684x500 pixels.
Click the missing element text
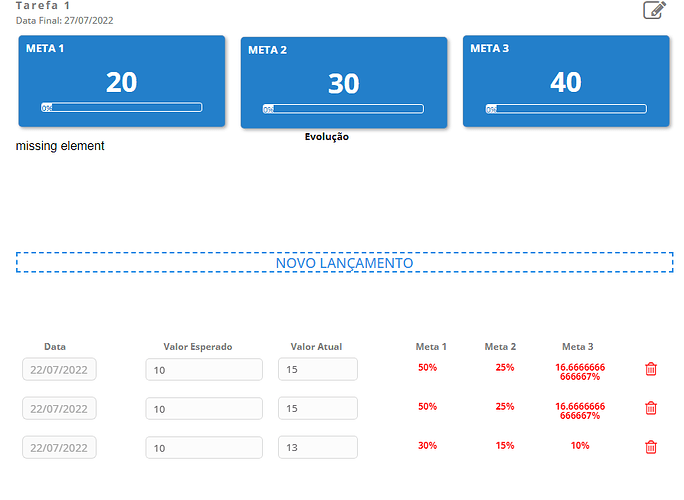click(60, 146)
